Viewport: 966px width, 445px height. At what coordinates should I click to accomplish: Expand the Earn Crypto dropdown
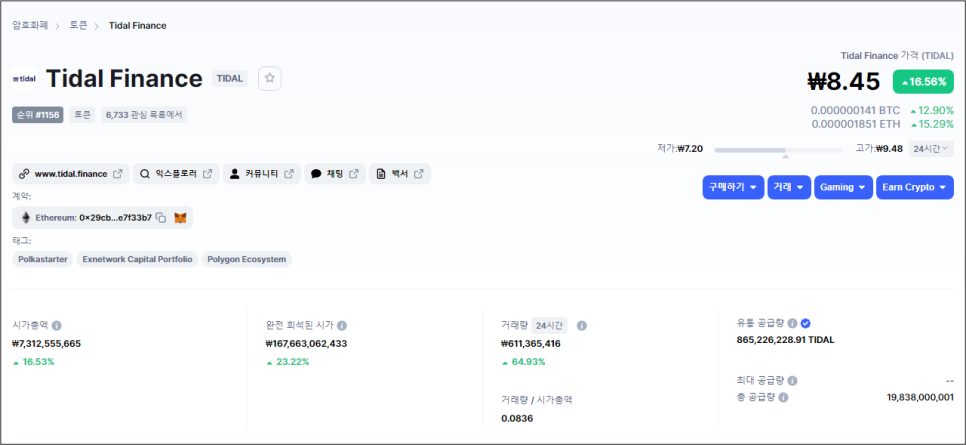tap(915, 187)
